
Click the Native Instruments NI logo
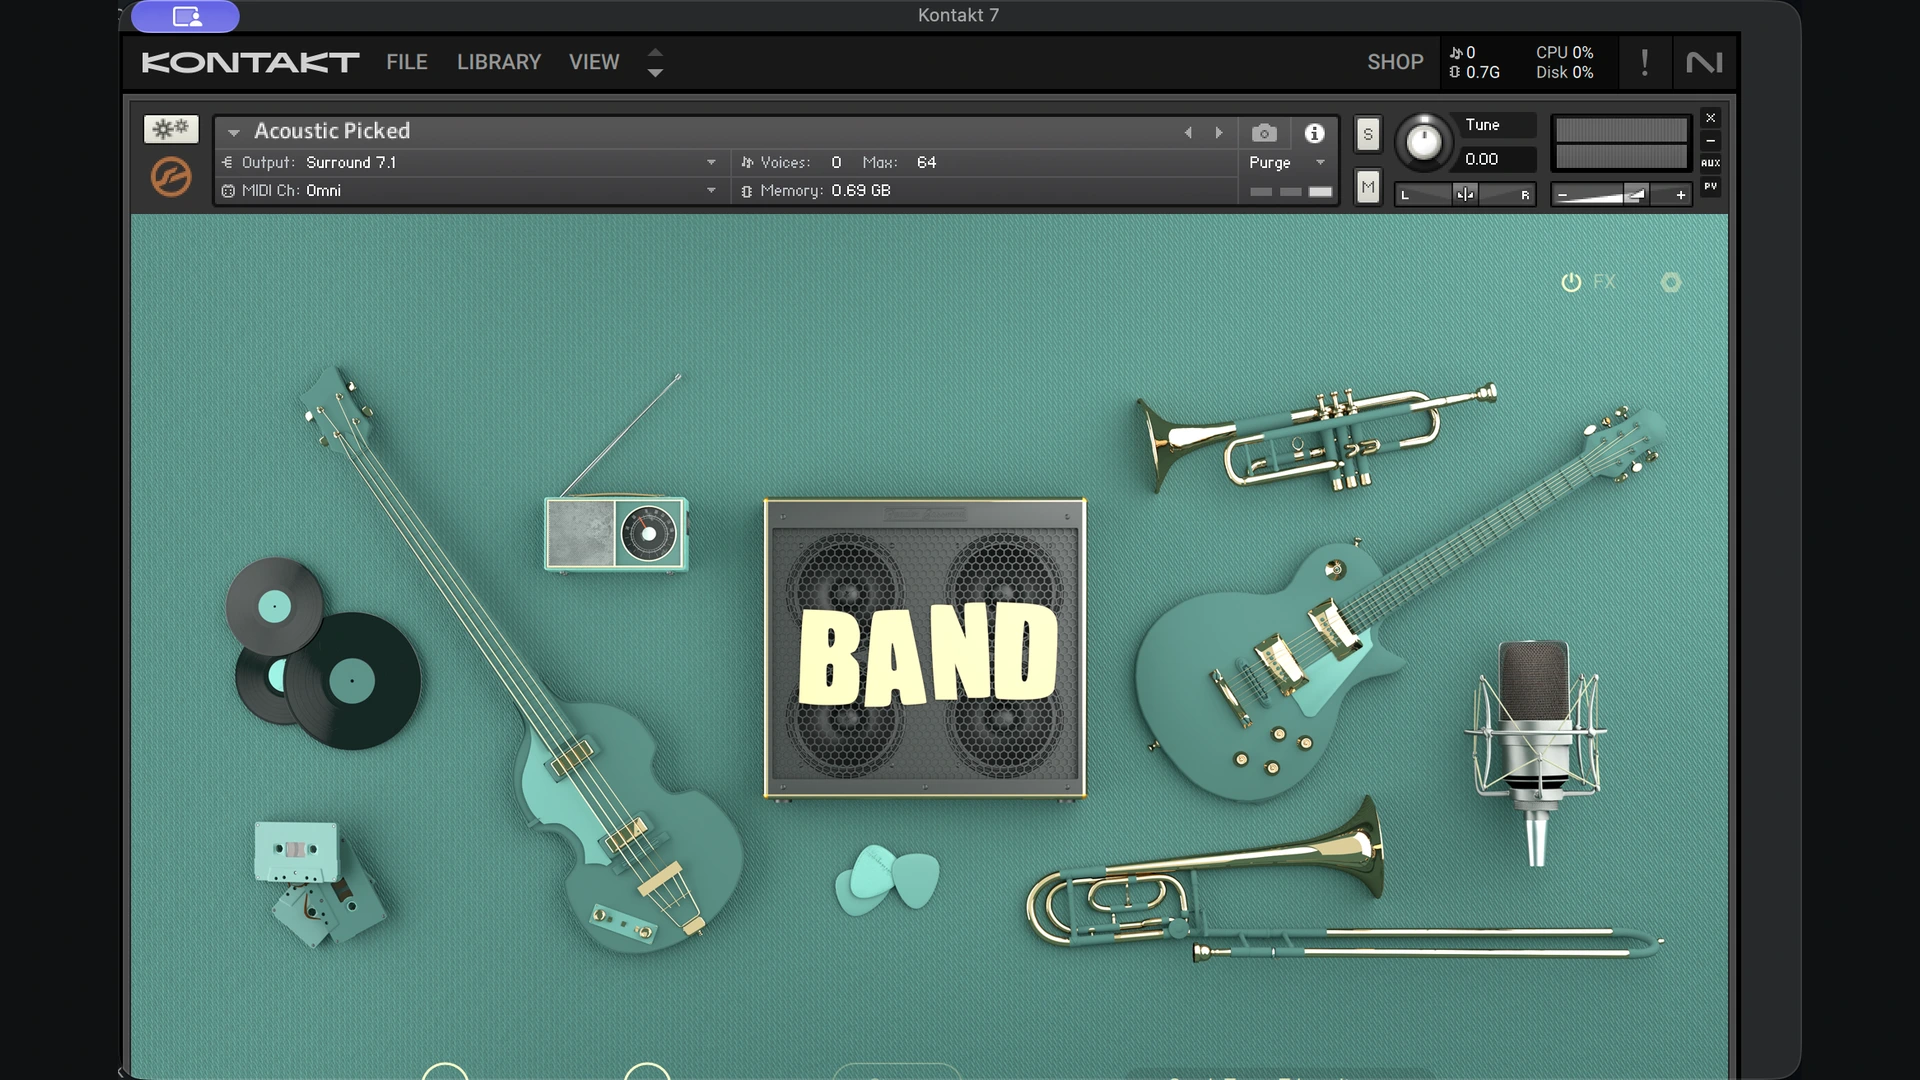point(1704,62)
